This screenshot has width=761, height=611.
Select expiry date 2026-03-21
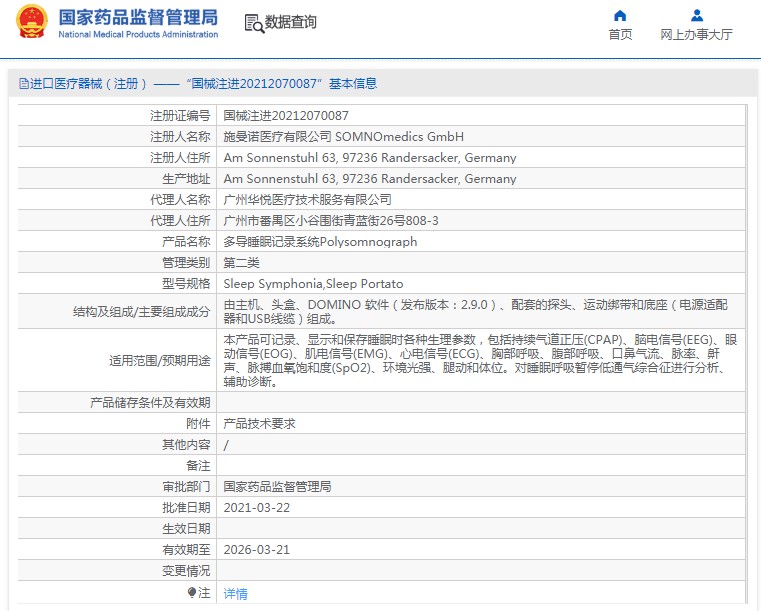(x=257, y=549)
